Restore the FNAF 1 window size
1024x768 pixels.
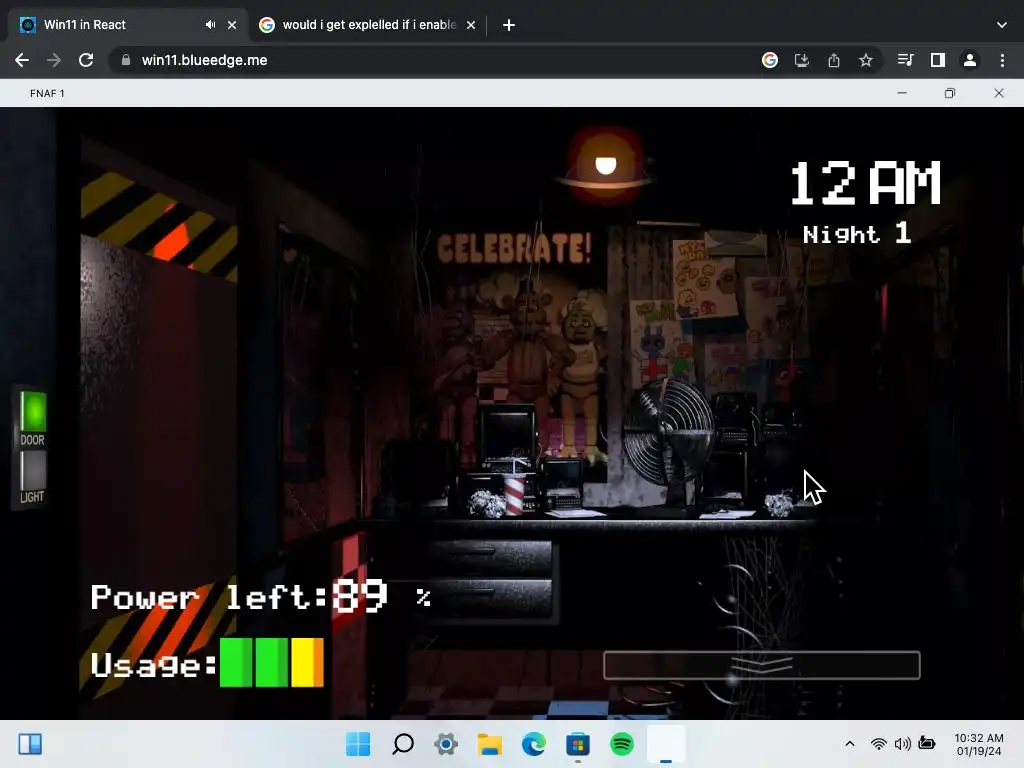pyautogui.click(x=950, y=93)
